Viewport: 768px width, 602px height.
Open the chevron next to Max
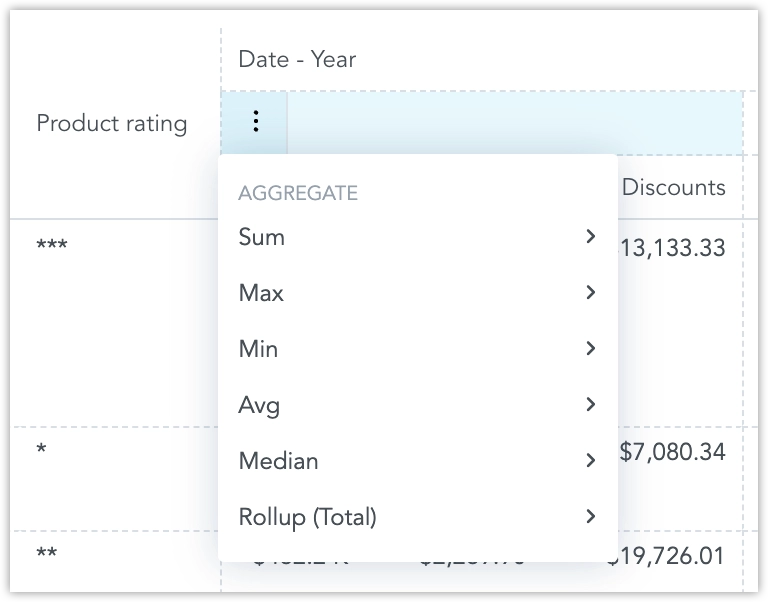(x=590, y=293)
